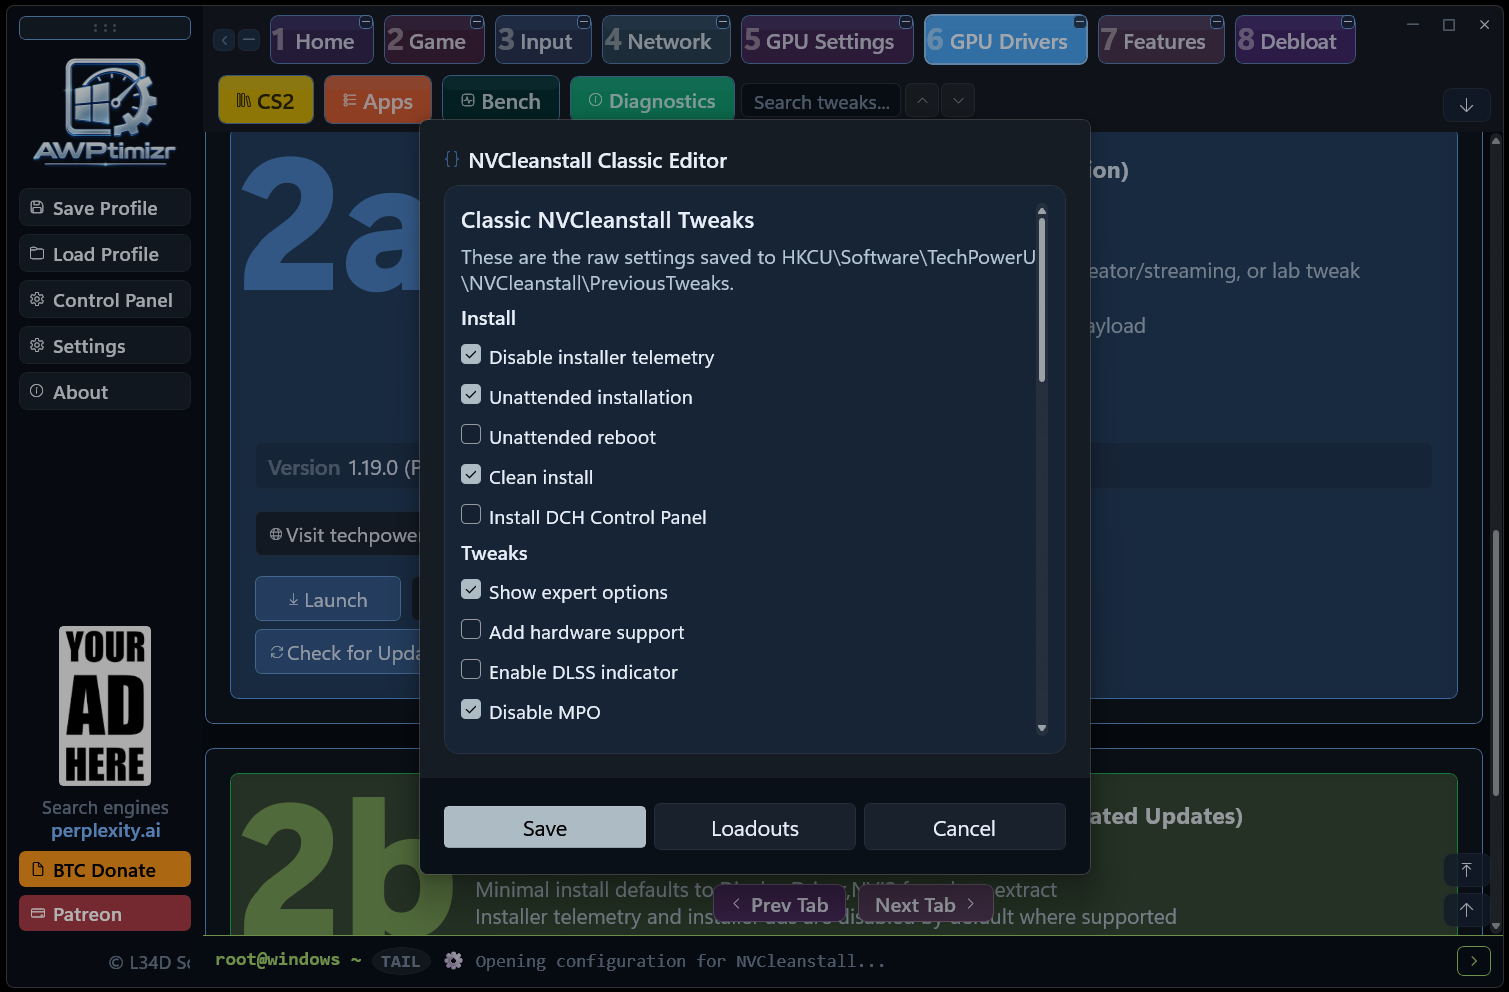This screenshot has height=992, width=1509.
Task: Click the dialog vertical scrollbar thumb
Action: point(1042,300)
